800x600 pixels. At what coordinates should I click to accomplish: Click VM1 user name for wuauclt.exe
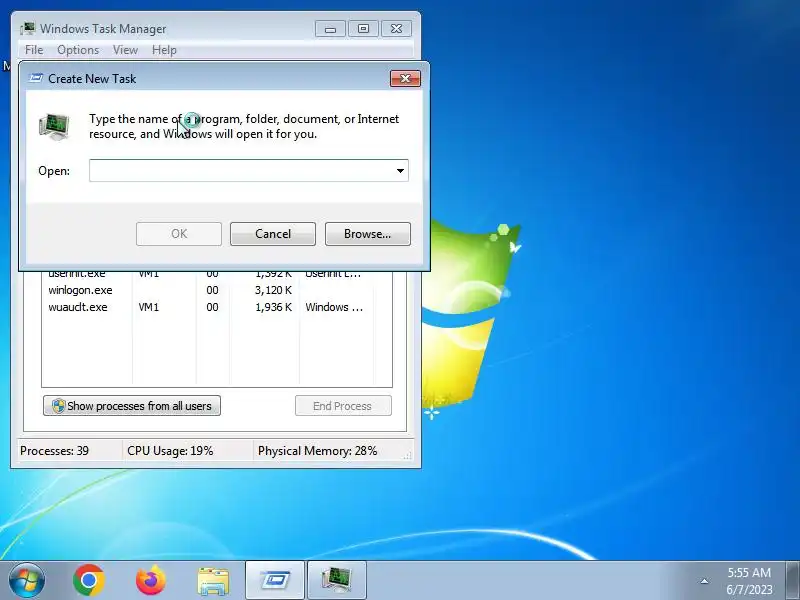point(148,307)
